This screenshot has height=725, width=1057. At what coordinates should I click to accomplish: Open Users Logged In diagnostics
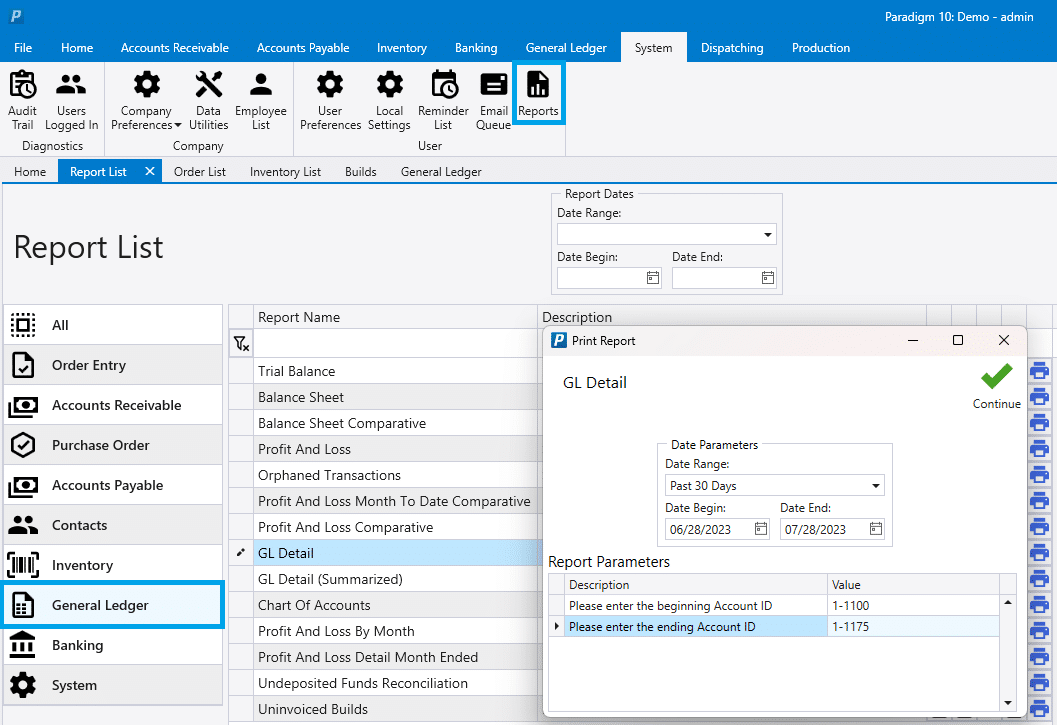point(71,100)
